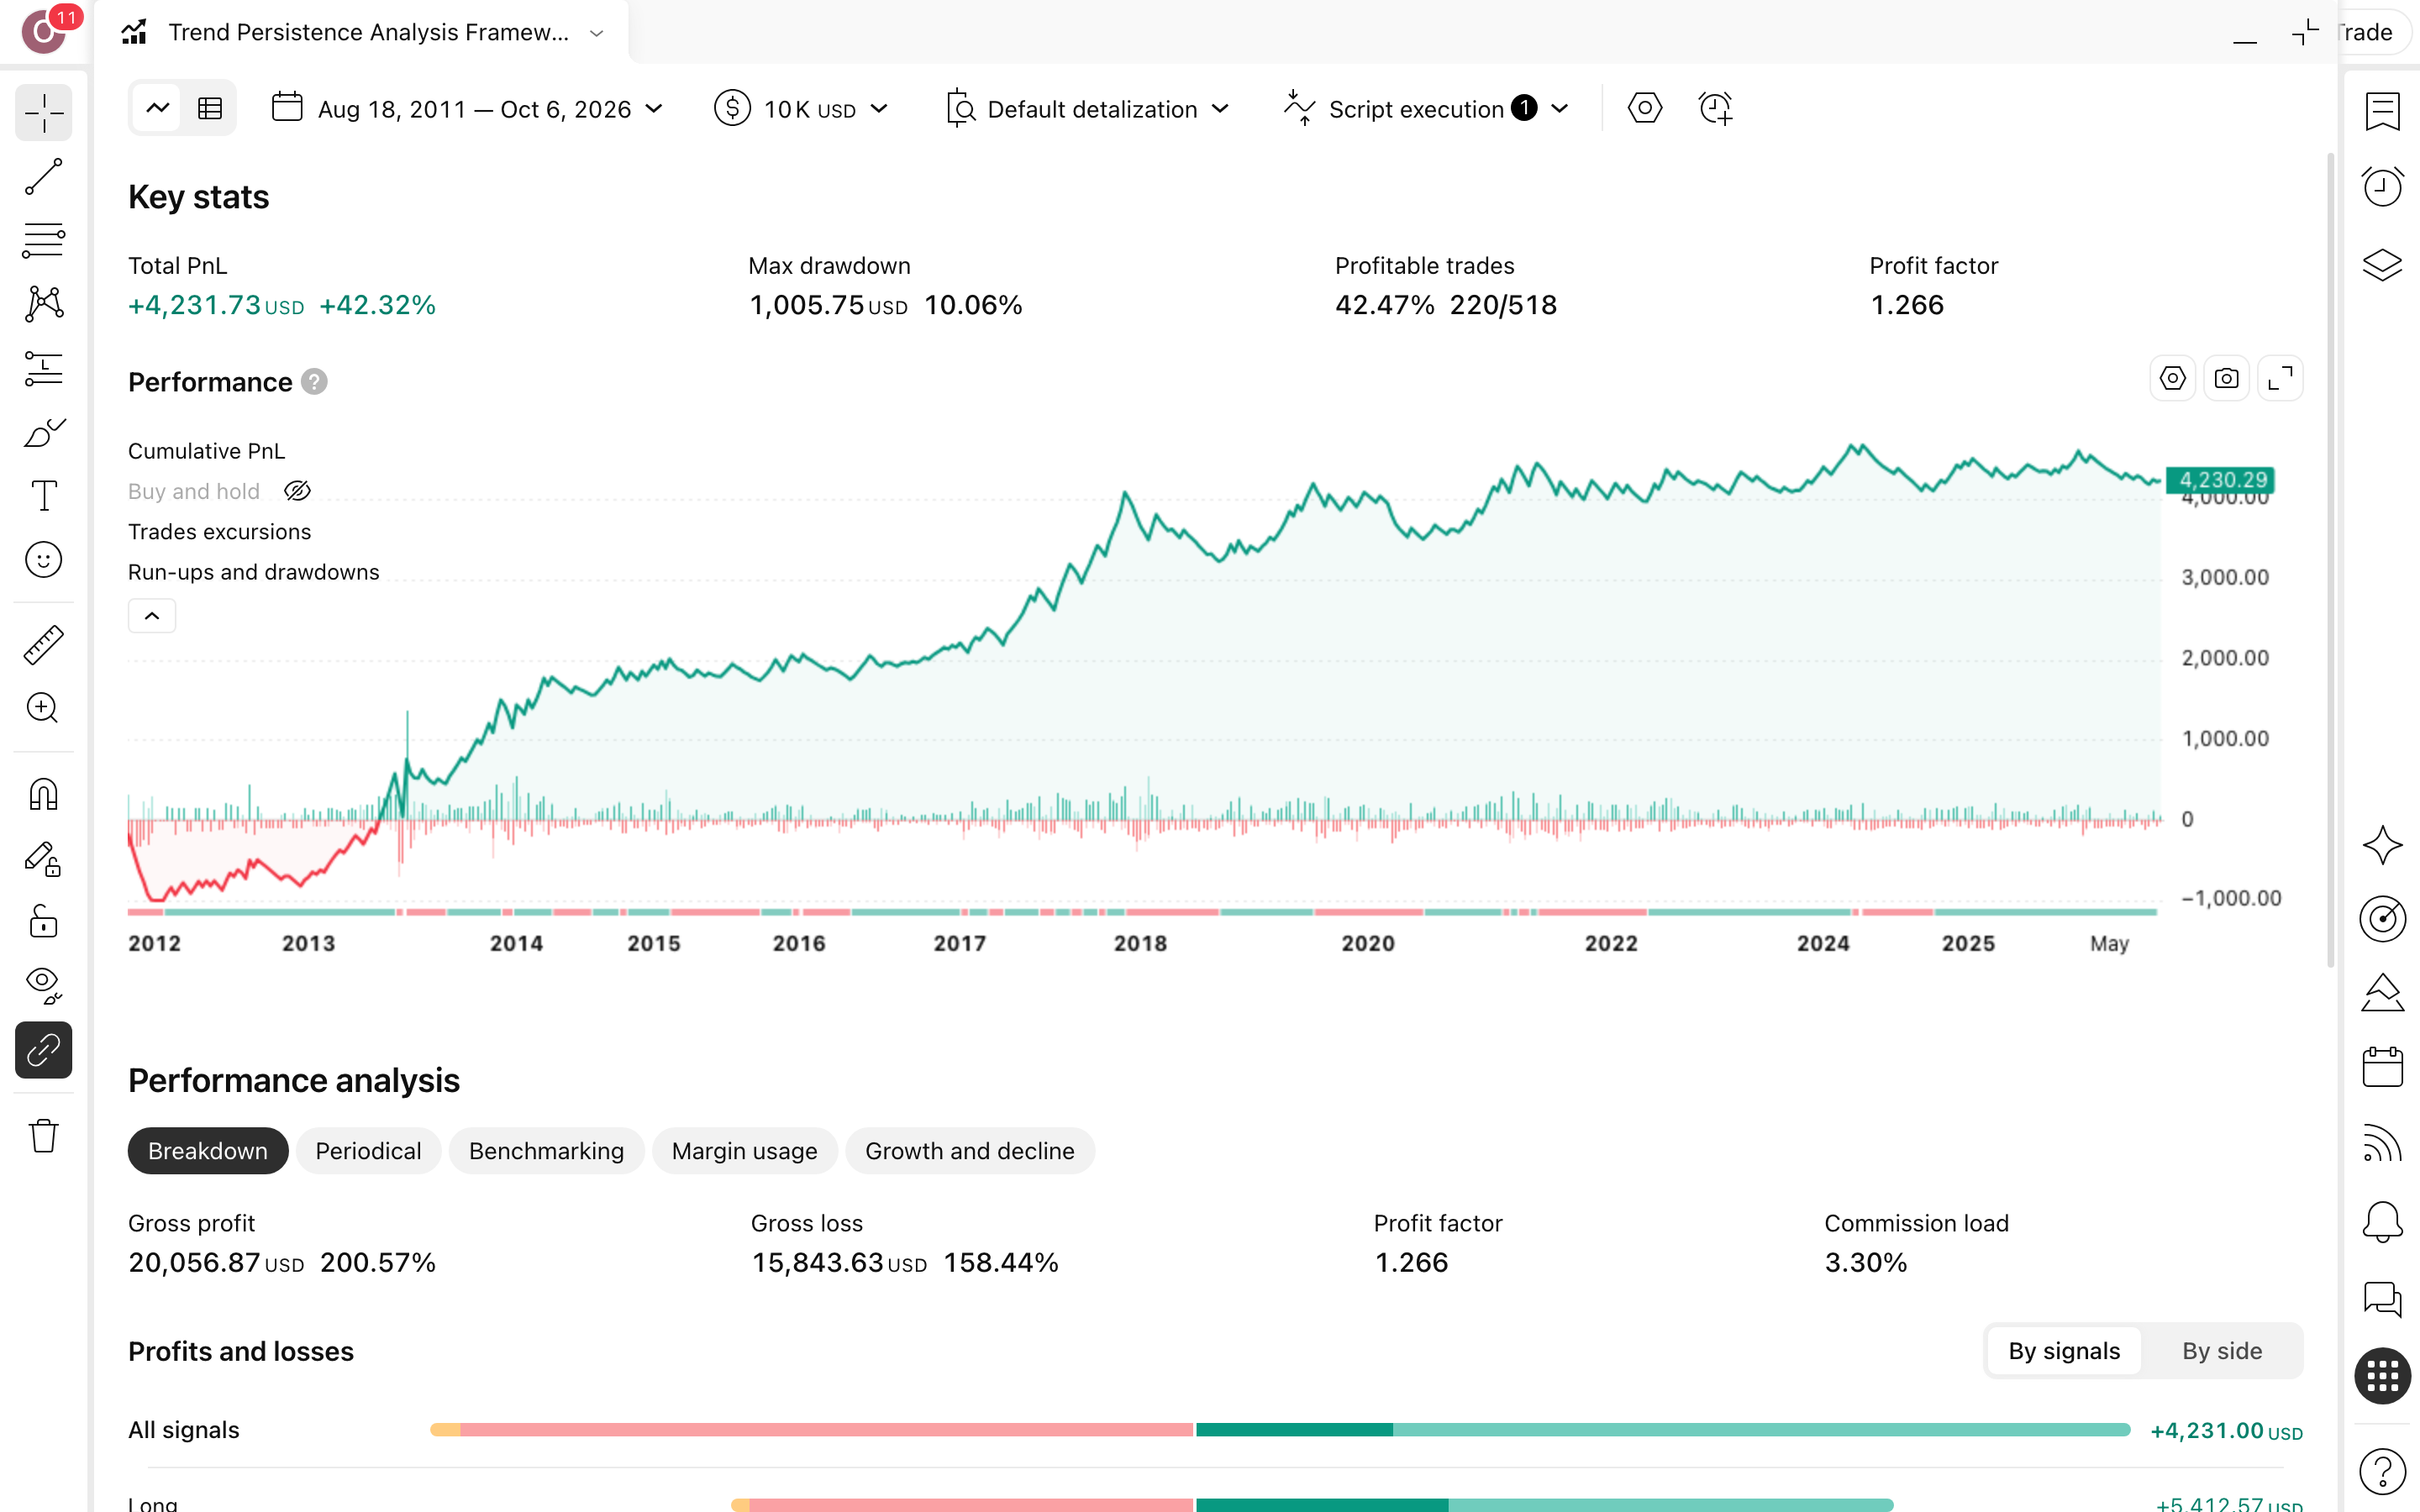Switch profits view to By side
Viewport: 2420px width, 1512px height.
point(2221,1351)
